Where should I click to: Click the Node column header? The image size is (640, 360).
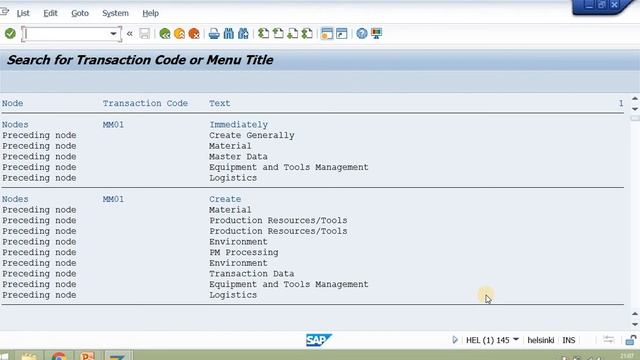tap(12, 103)
